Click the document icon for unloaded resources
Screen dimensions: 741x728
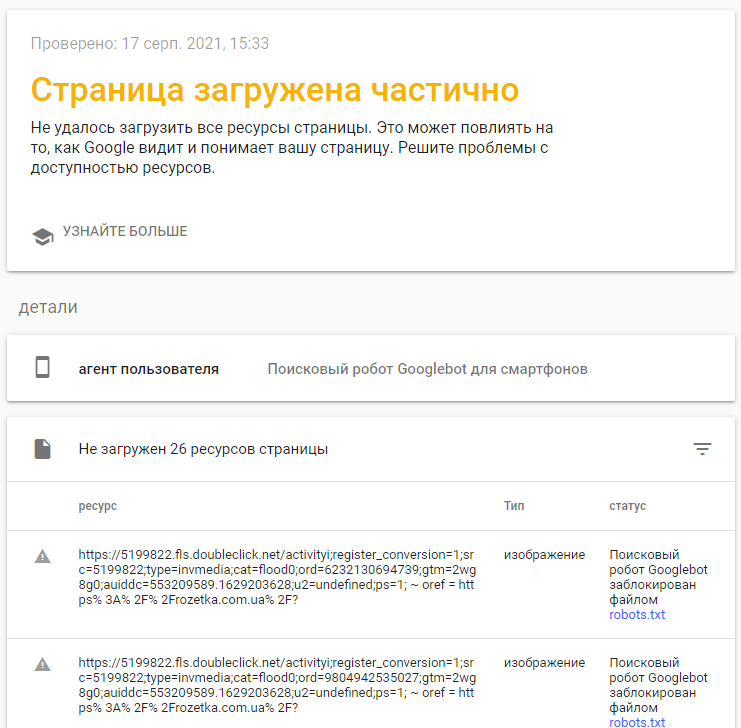coord(42,449)
